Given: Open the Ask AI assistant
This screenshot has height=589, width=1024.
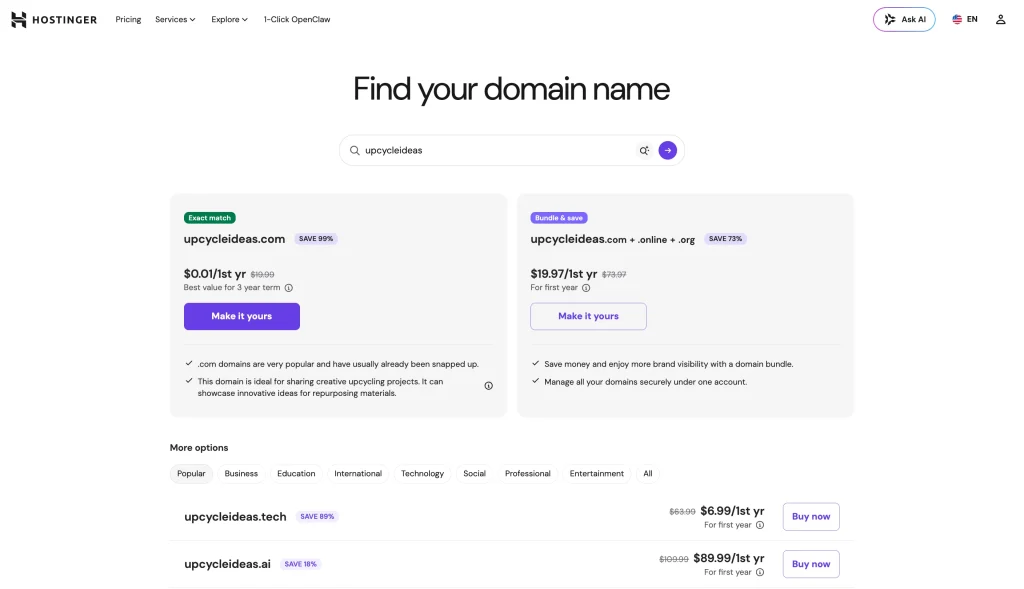Looking at the screenshot, I should point(904,20).
